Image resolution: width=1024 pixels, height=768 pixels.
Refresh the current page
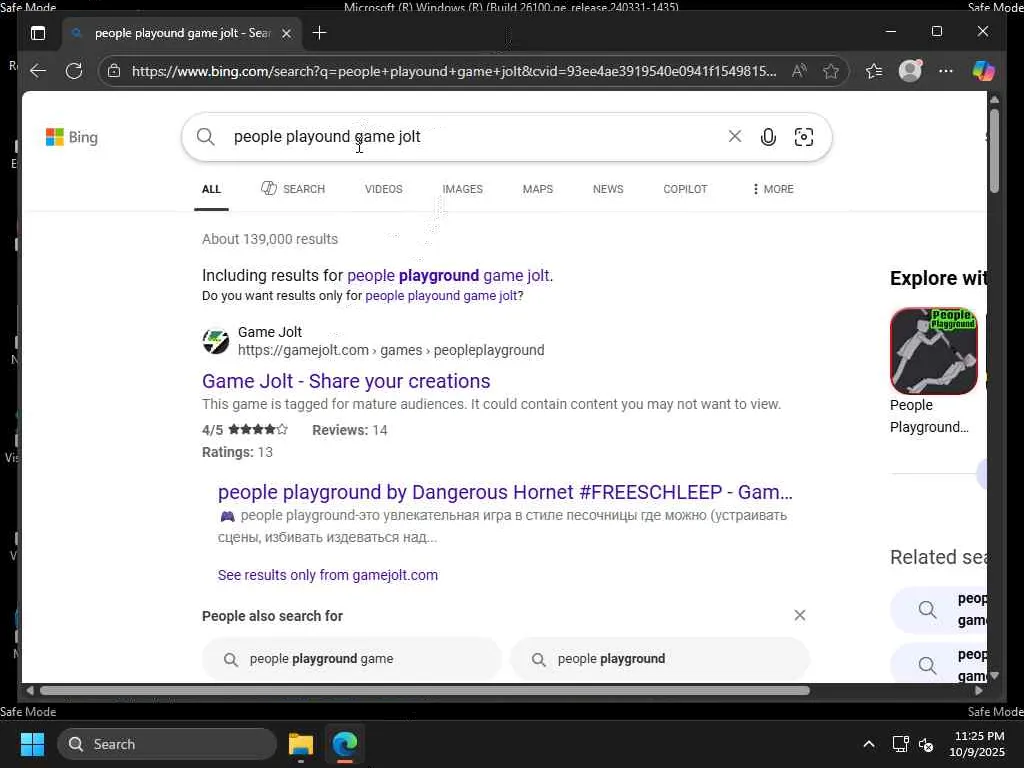74,71
